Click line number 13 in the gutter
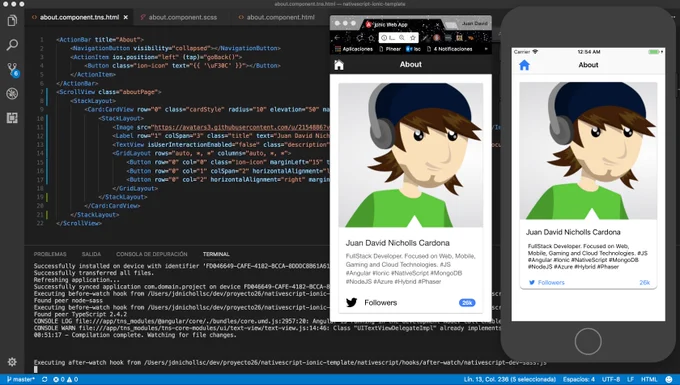 tap(40, 144)
